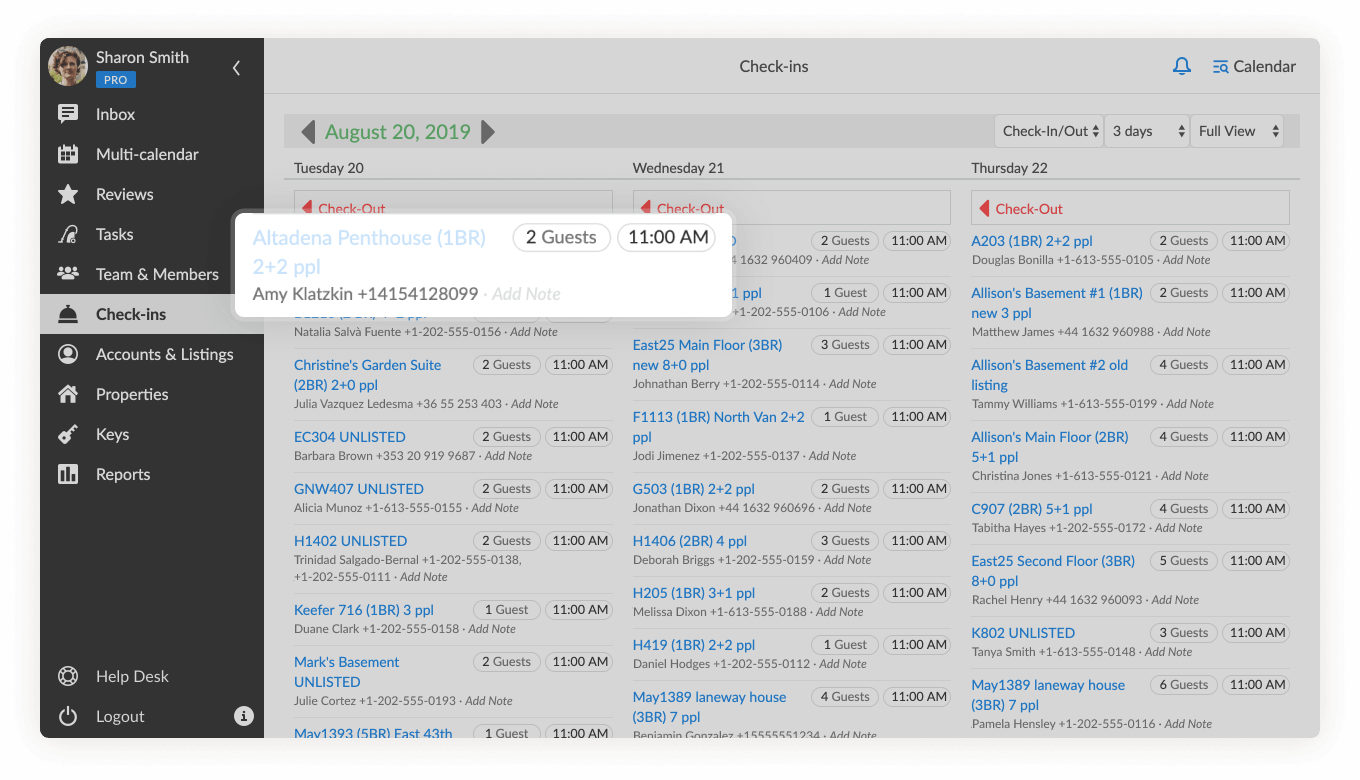Click the Team & Members people icon
Image resolution: width=1360 pixels, height=780 pixels.
68,274
